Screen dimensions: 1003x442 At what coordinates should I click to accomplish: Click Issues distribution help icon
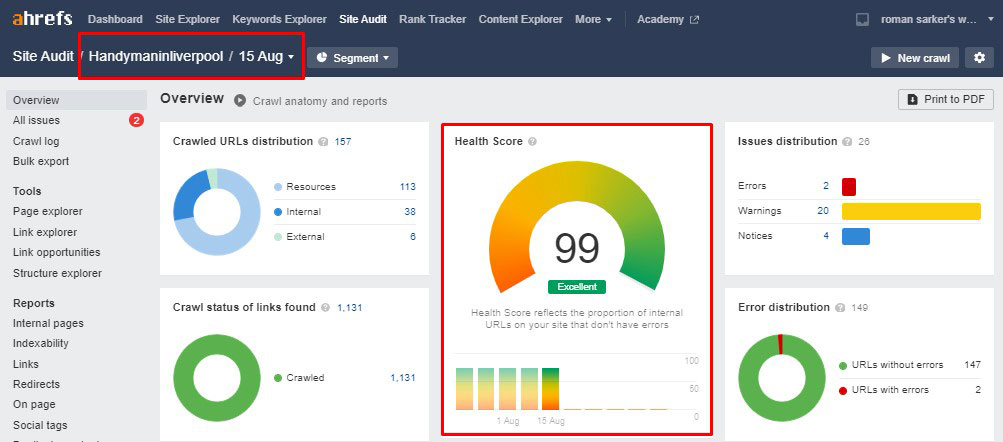pyautogui.click(x=847, y=142)
